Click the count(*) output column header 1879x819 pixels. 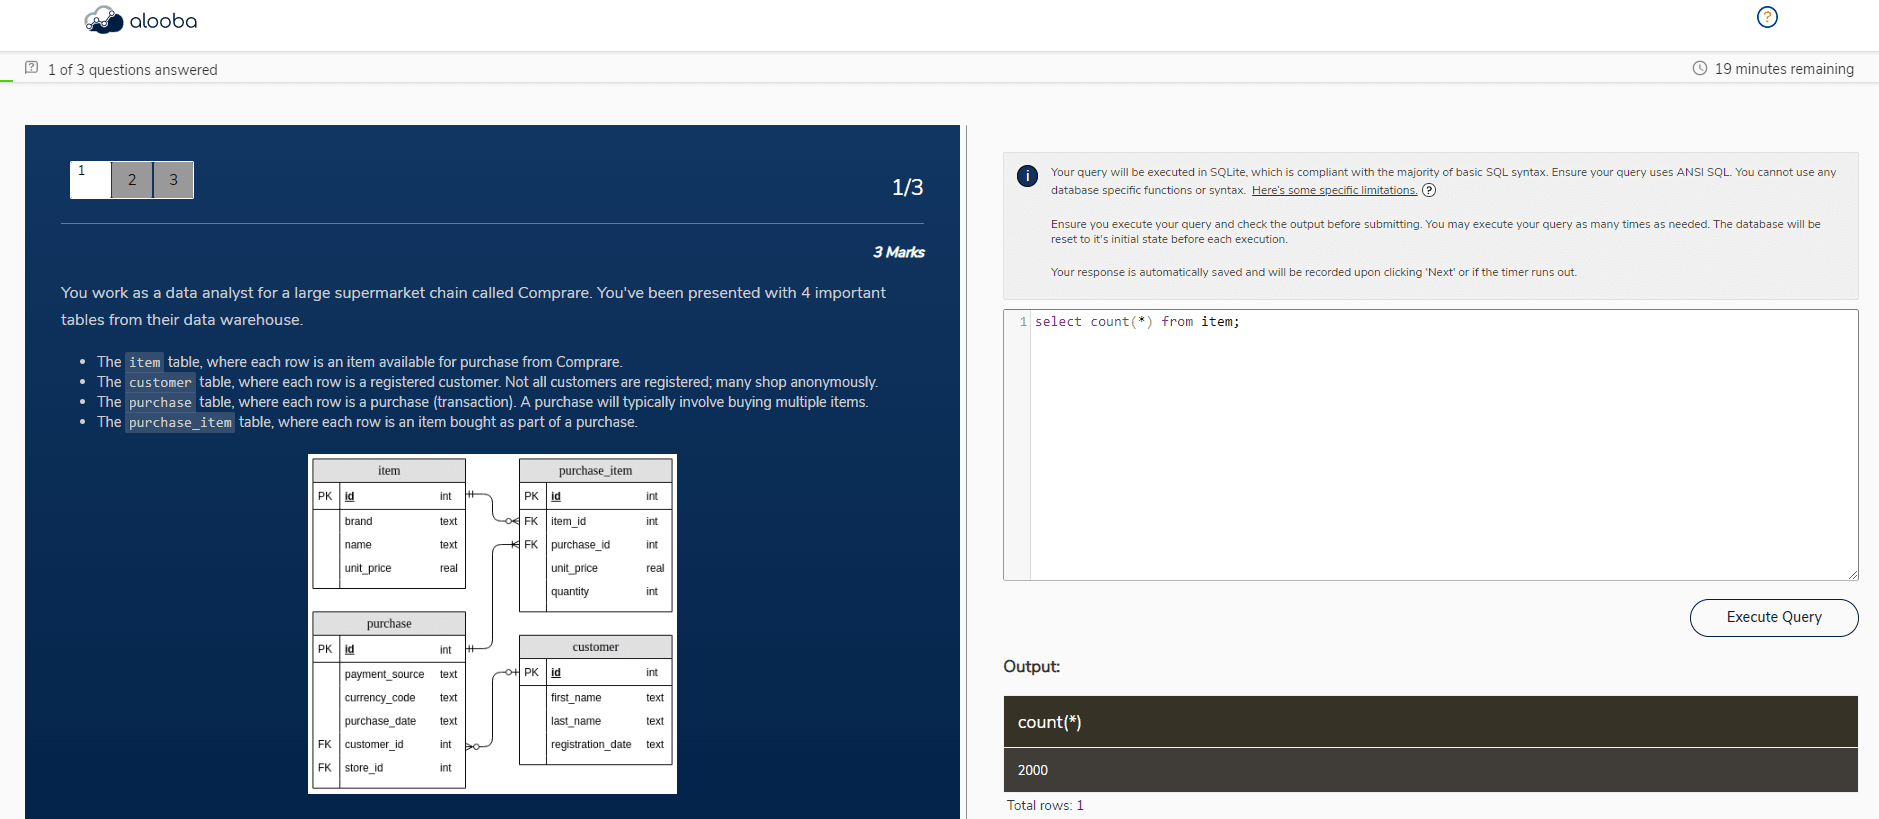tap(1430, 722)
